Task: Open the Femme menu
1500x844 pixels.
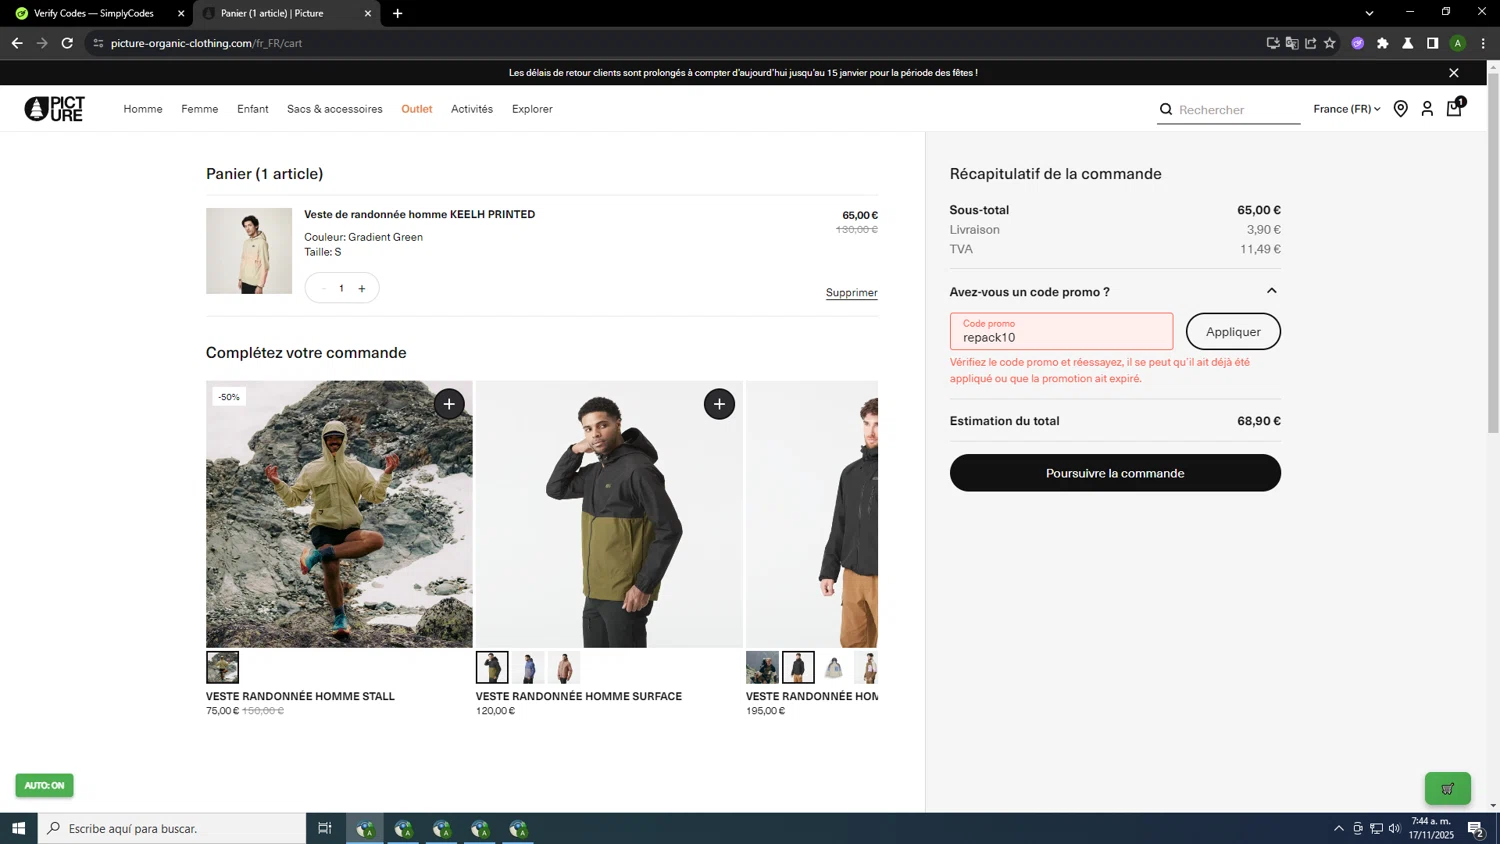Action: coord(200,109)
